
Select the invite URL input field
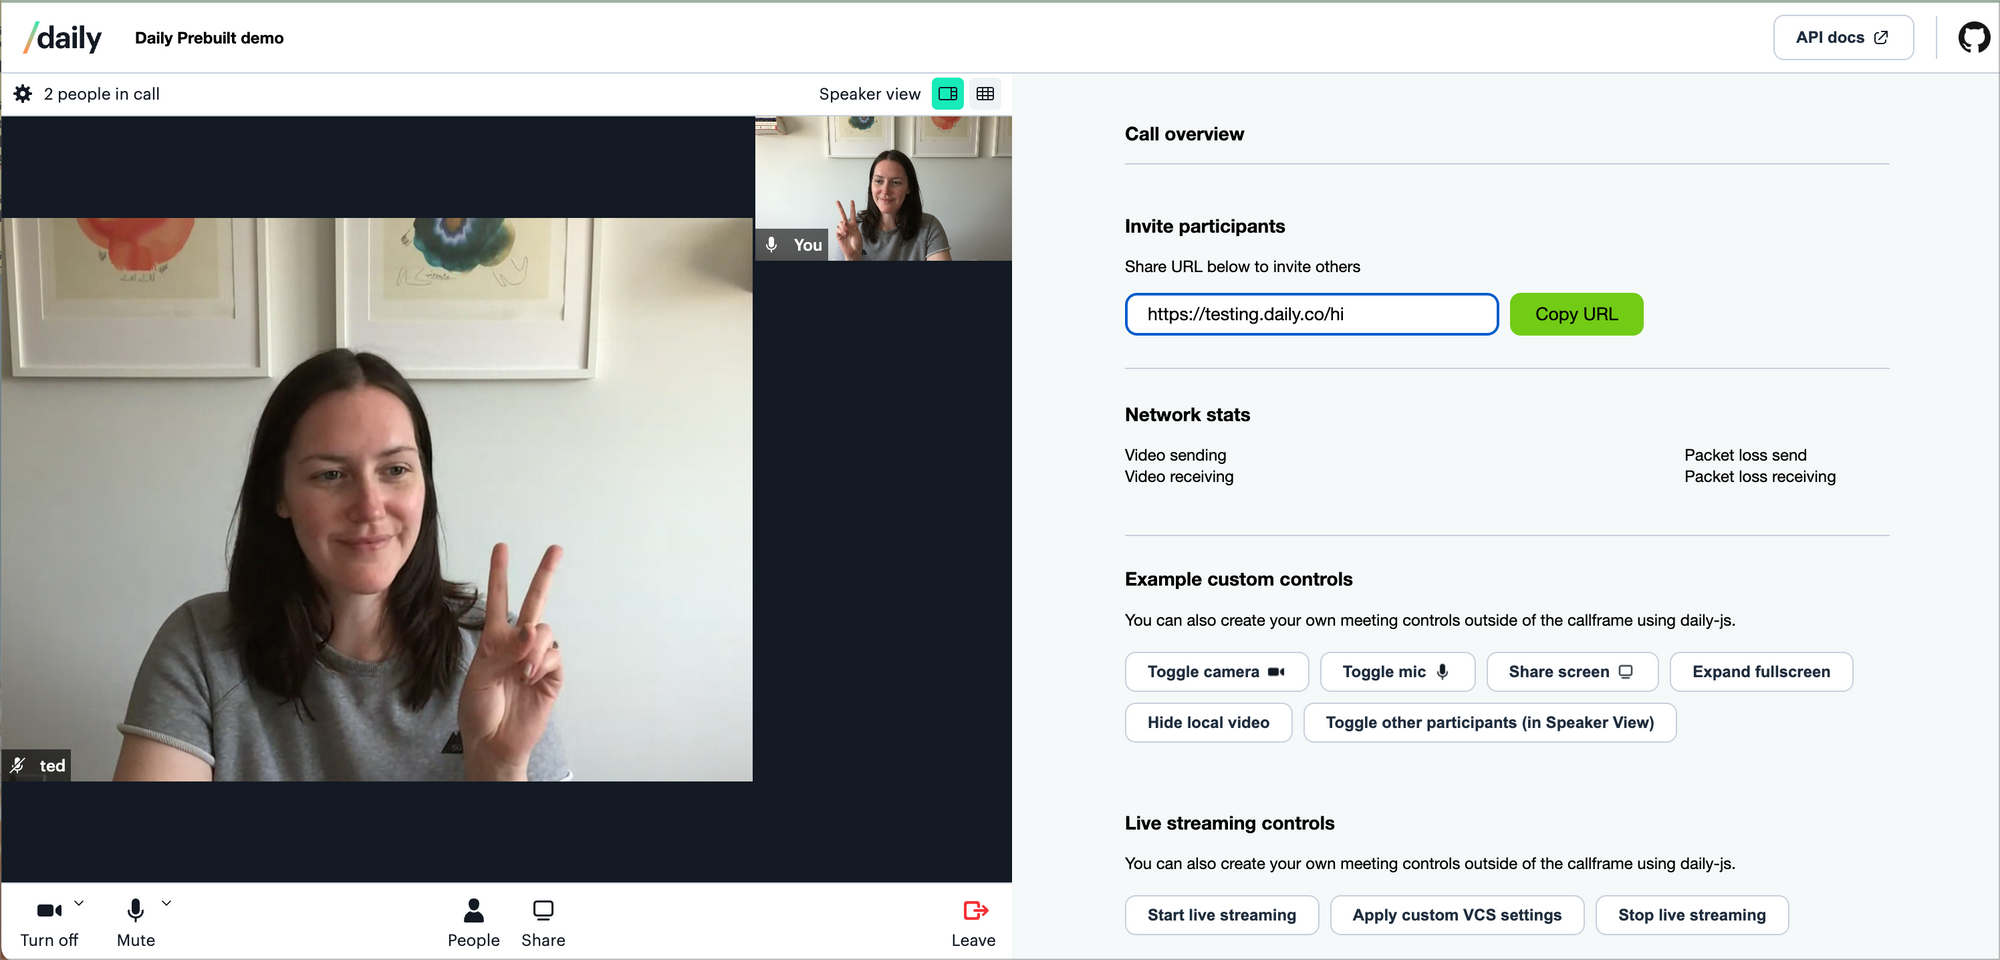[x=1310, y=314]
